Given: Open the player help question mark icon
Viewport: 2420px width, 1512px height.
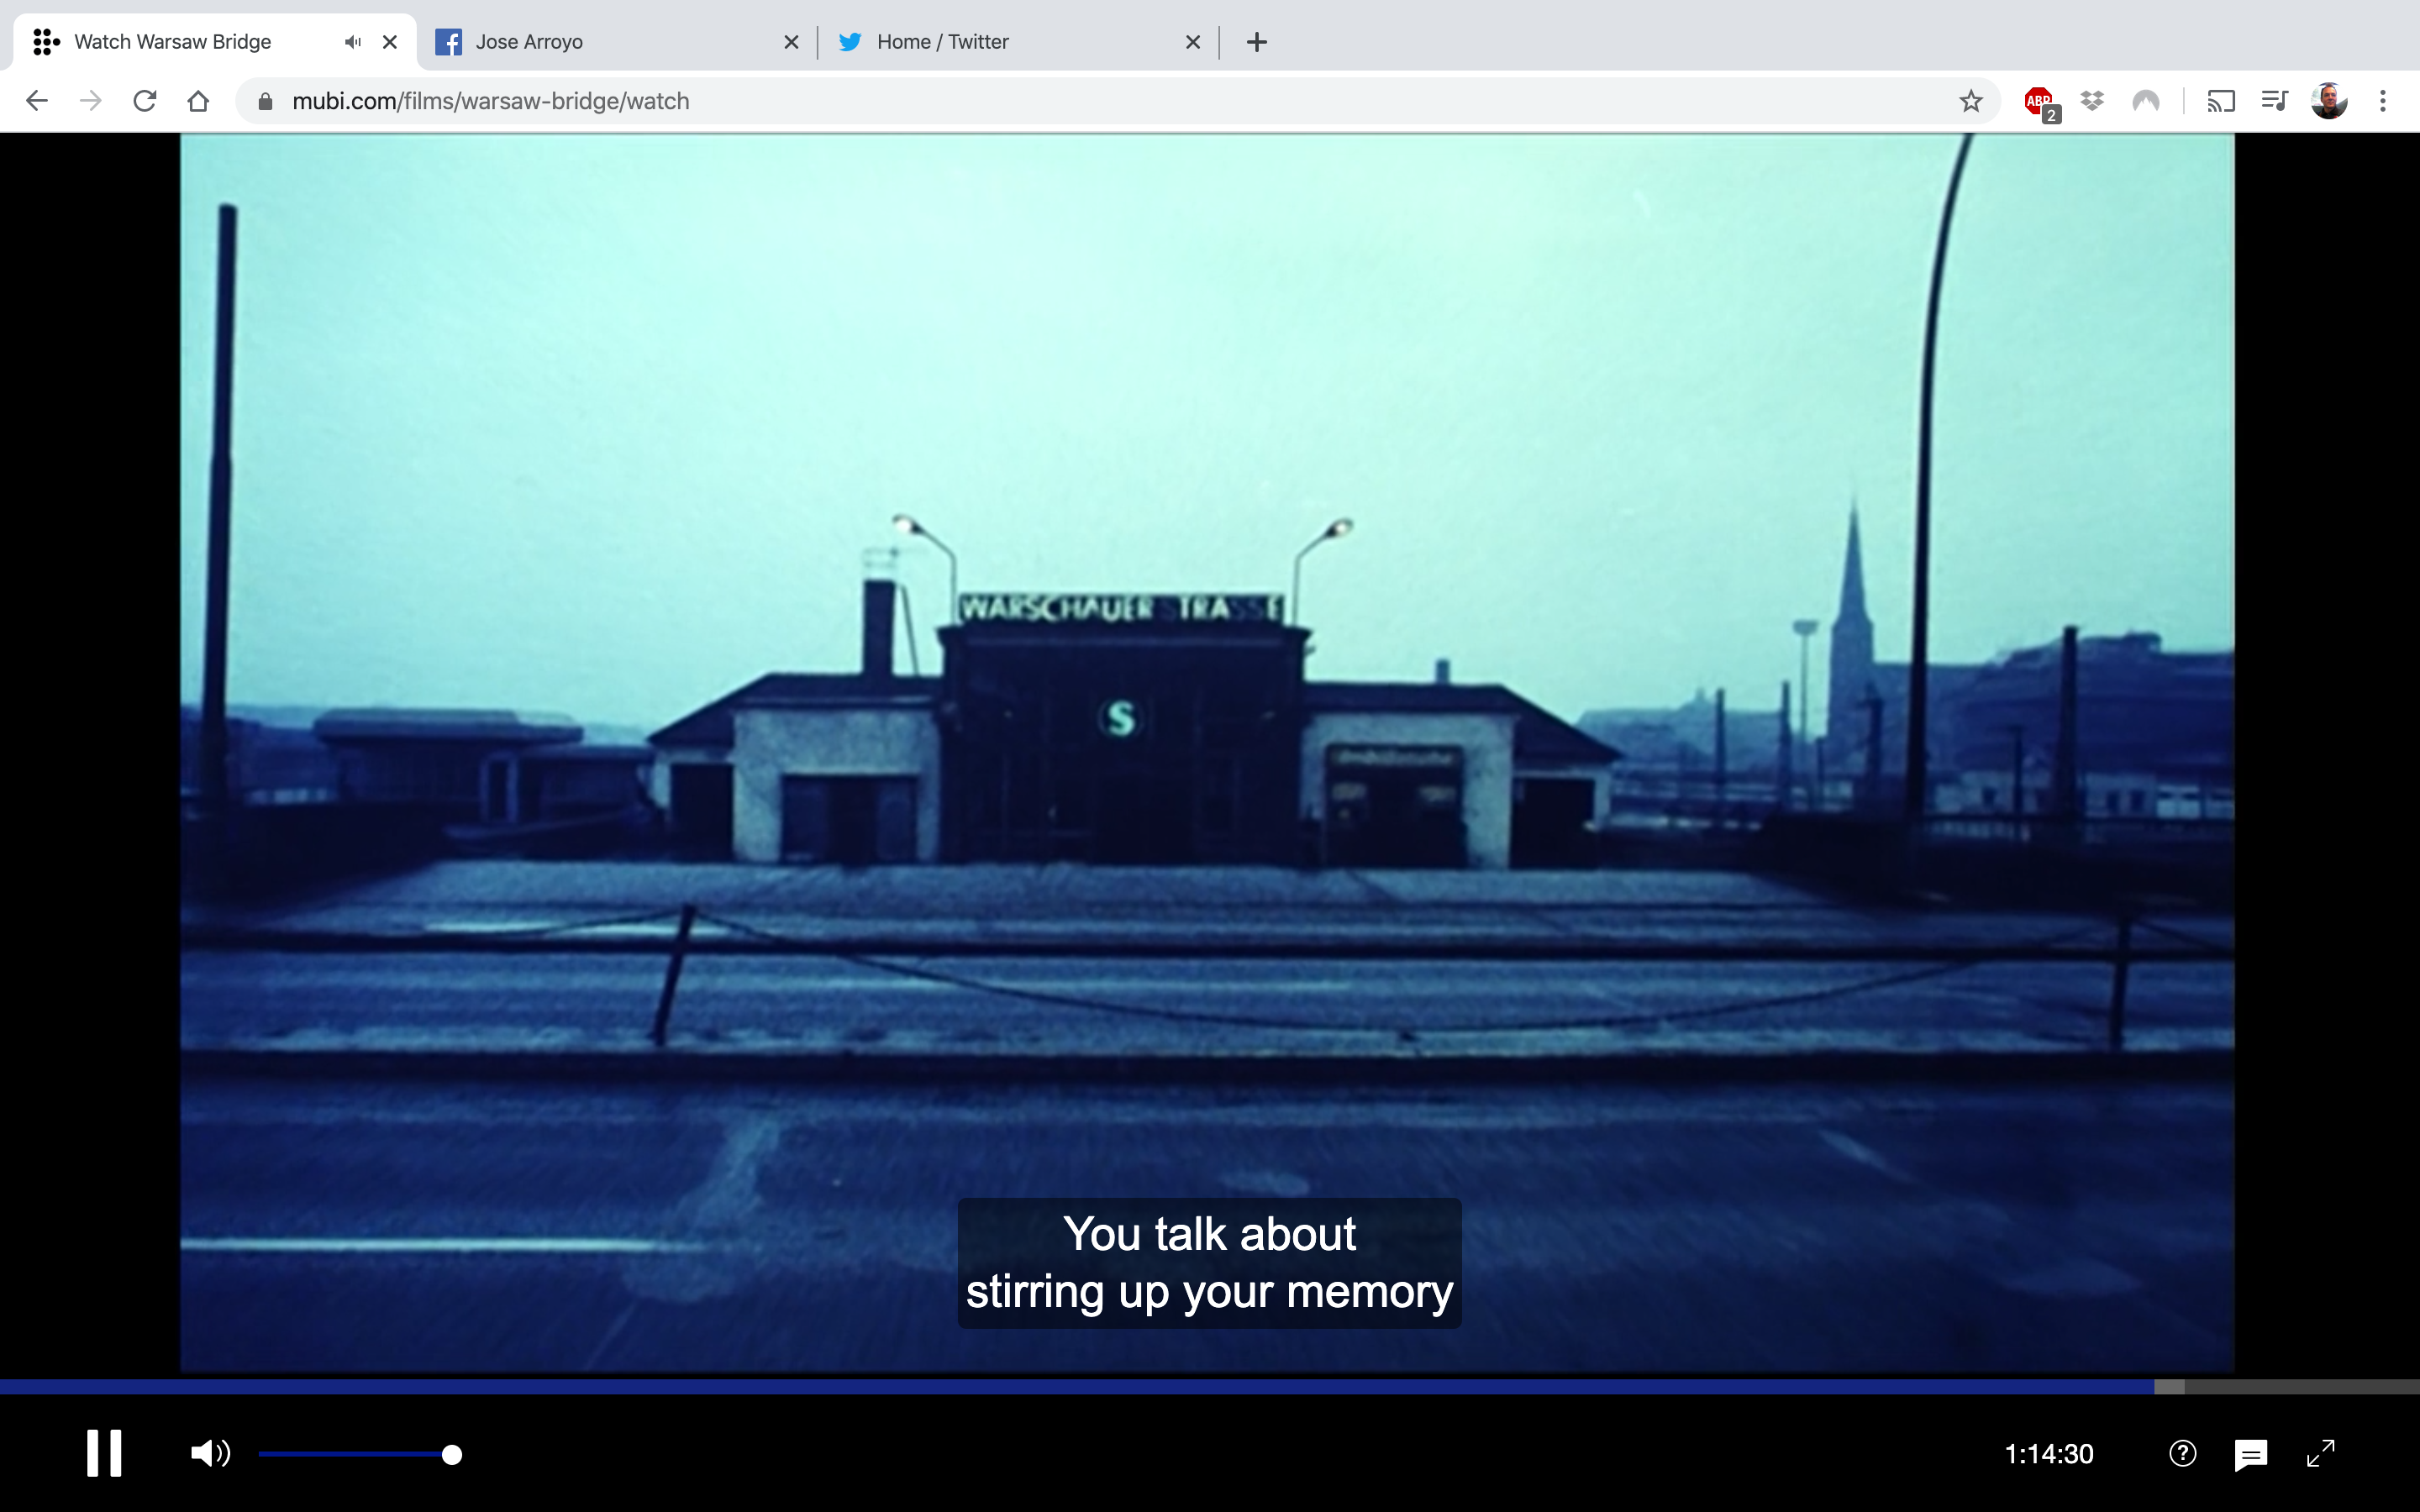Looking at the screenshot, I should pos(2182,1453).
